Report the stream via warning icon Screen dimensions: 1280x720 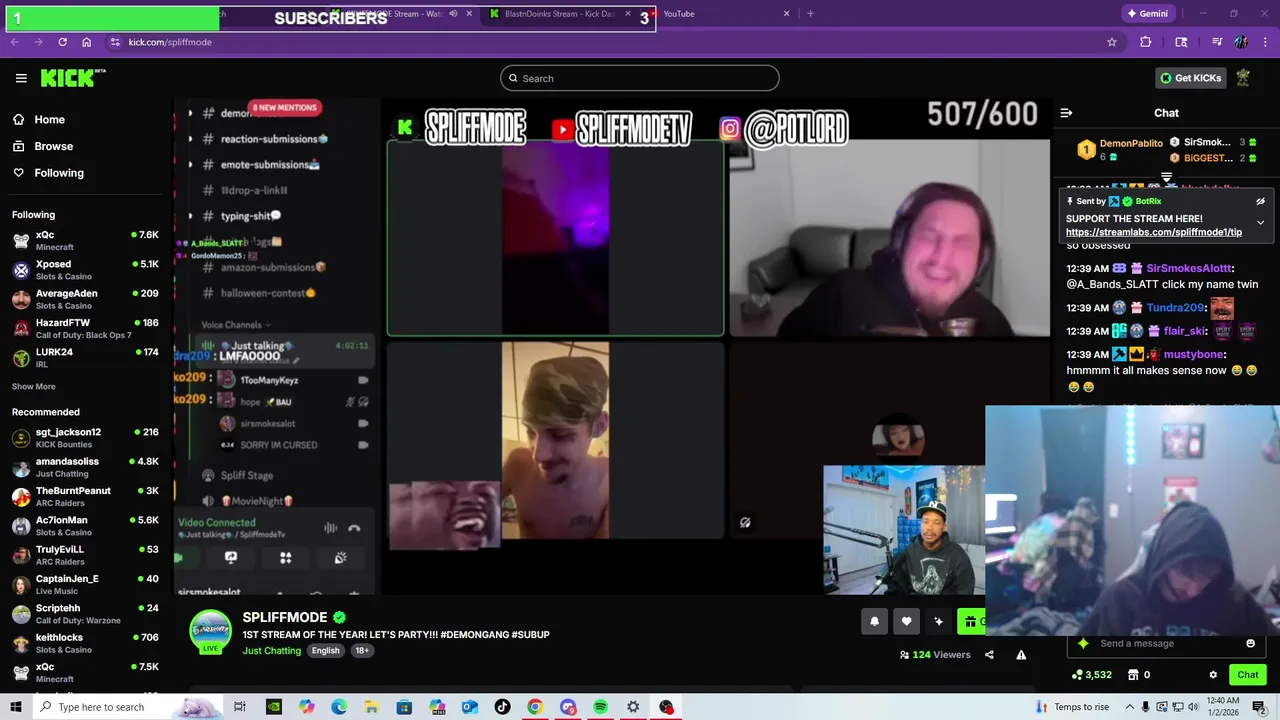click(x=1021, y=655)
